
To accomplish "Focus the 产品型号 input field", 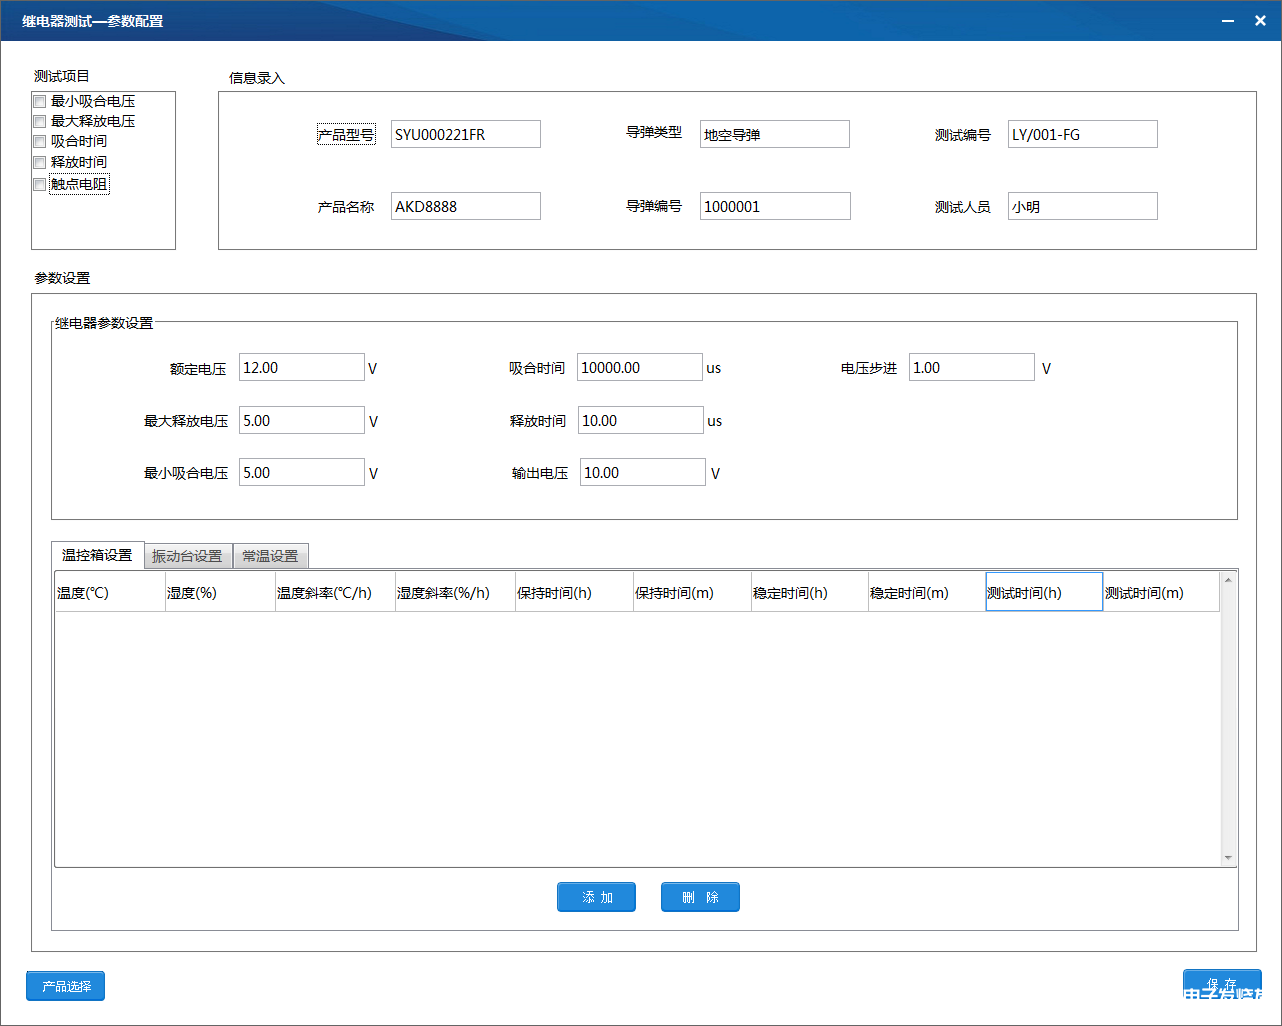I will pyautogui.click(x=465, y=134).
